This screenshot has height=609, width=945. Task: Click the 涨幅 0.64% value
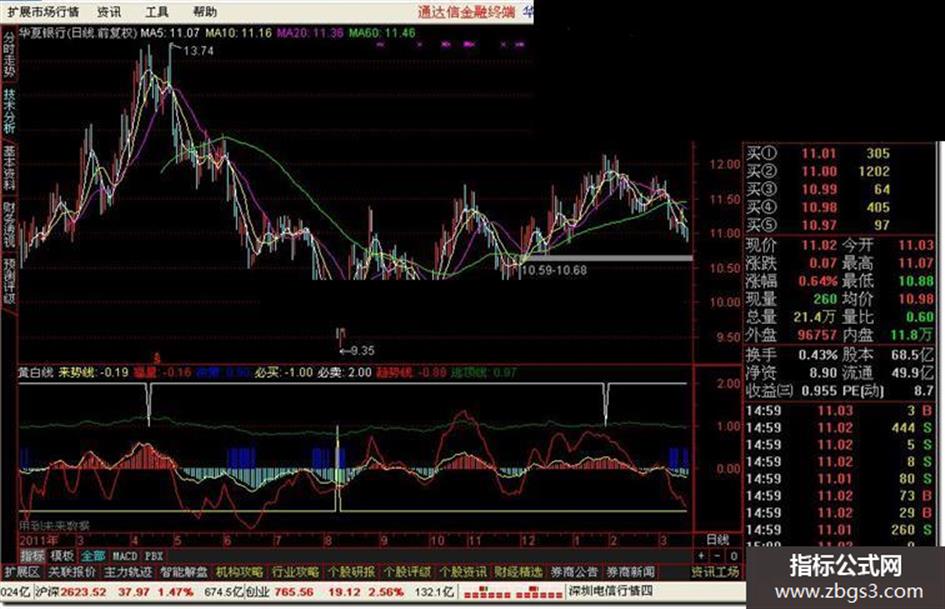[x=818, y=281]
